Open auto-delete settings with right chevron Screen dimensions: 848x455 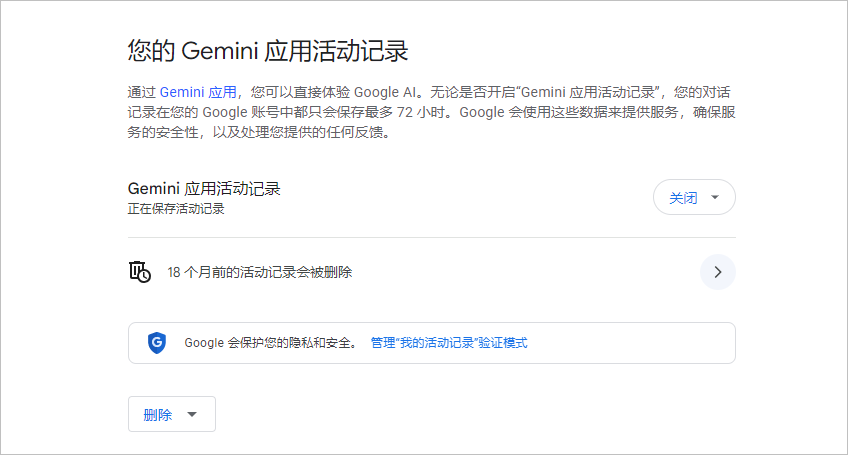click(x=717, y=272)
